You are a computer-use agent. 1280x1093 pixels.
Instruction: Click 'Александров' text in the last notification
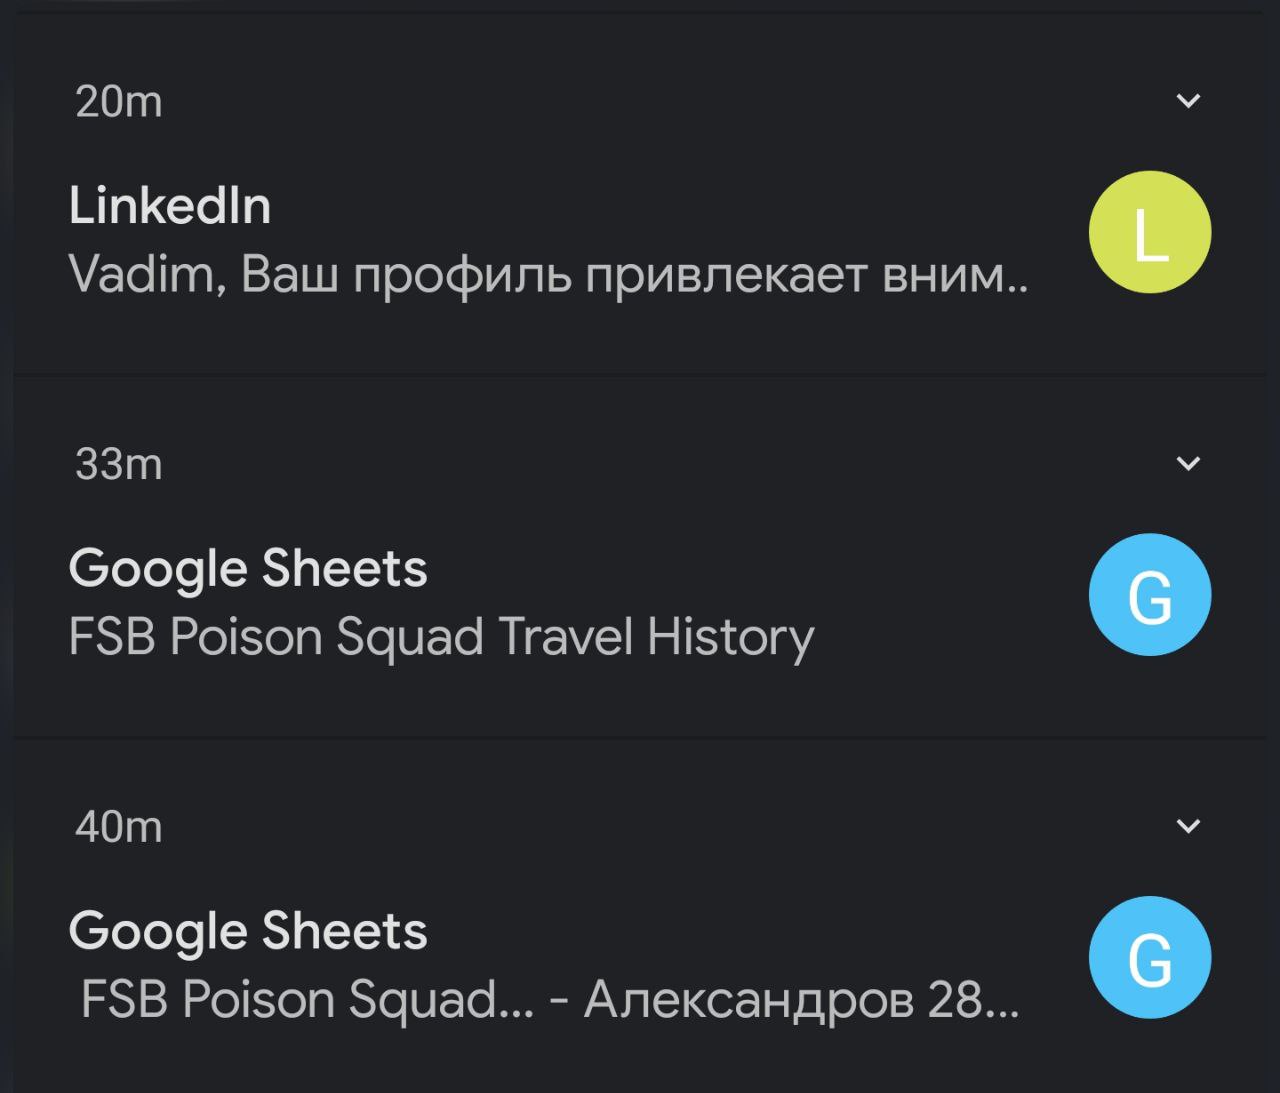tap(748, 1000)
